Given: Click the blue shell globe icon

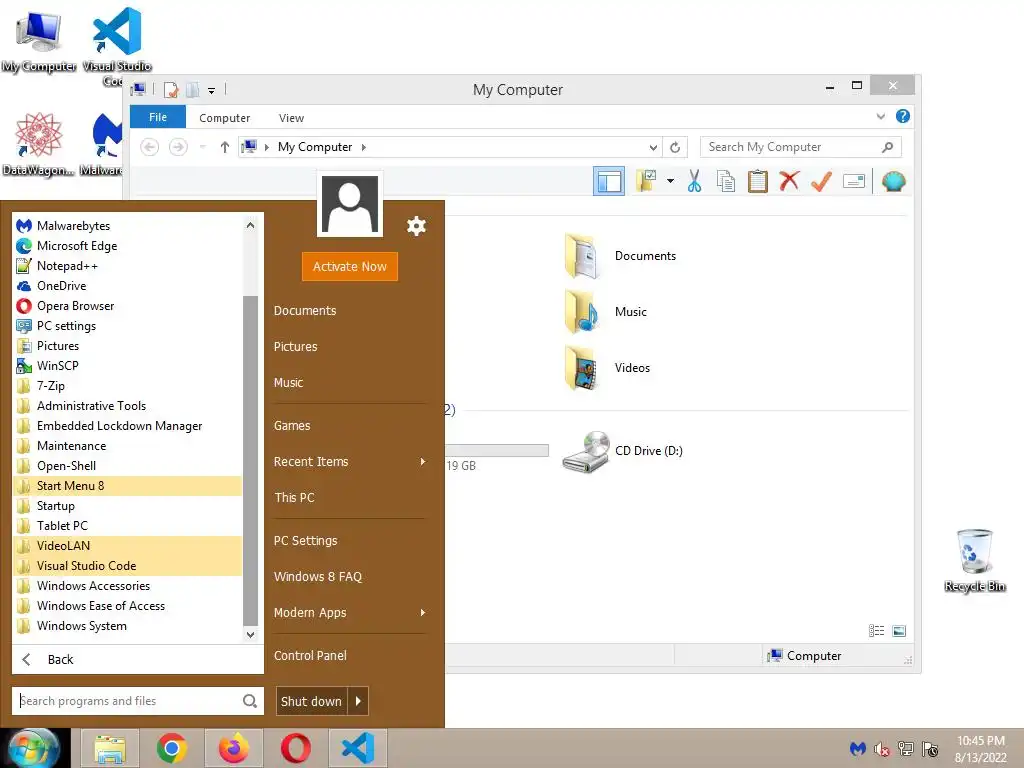Looking at the screenshot, I should pyautogui.click(x=893, y=181).
